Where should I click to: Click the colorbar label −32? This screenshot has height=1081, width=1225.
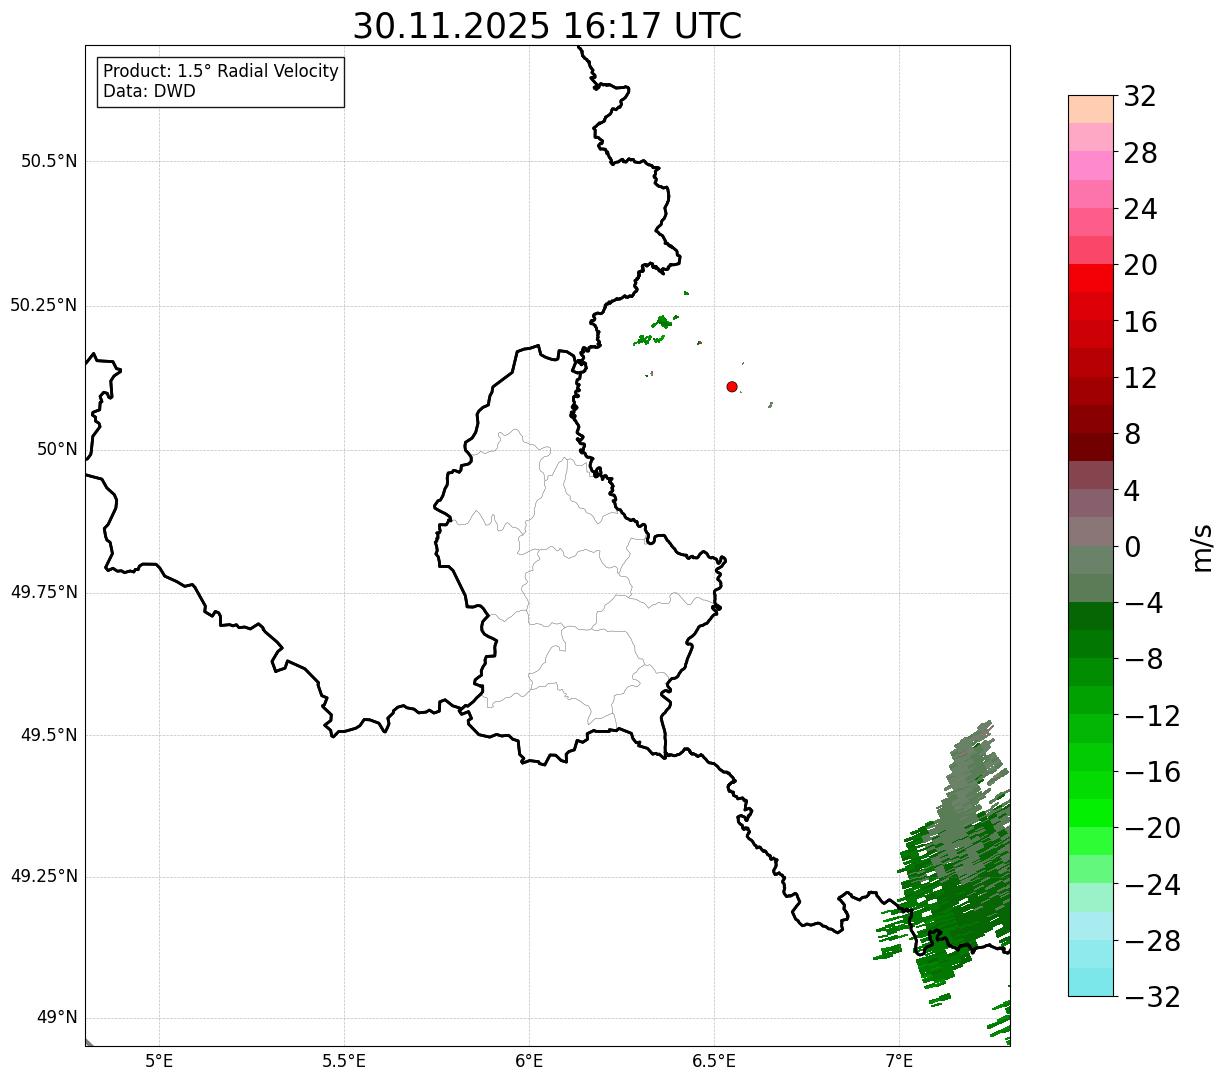[x=1151, y=998]
